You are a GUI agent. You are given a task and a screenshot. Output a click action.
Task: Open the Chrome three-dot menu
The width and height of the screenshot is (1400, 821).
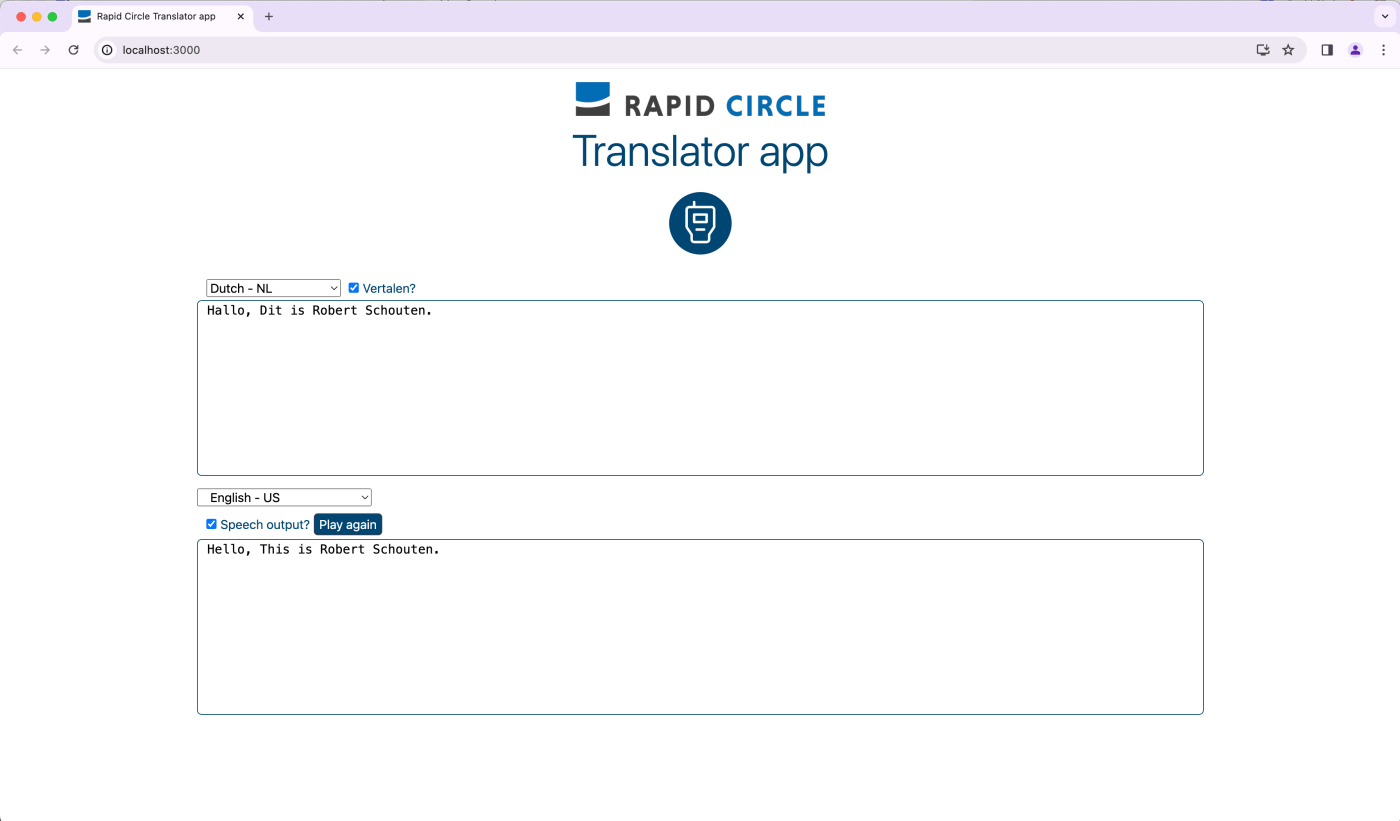point(1383,50)
